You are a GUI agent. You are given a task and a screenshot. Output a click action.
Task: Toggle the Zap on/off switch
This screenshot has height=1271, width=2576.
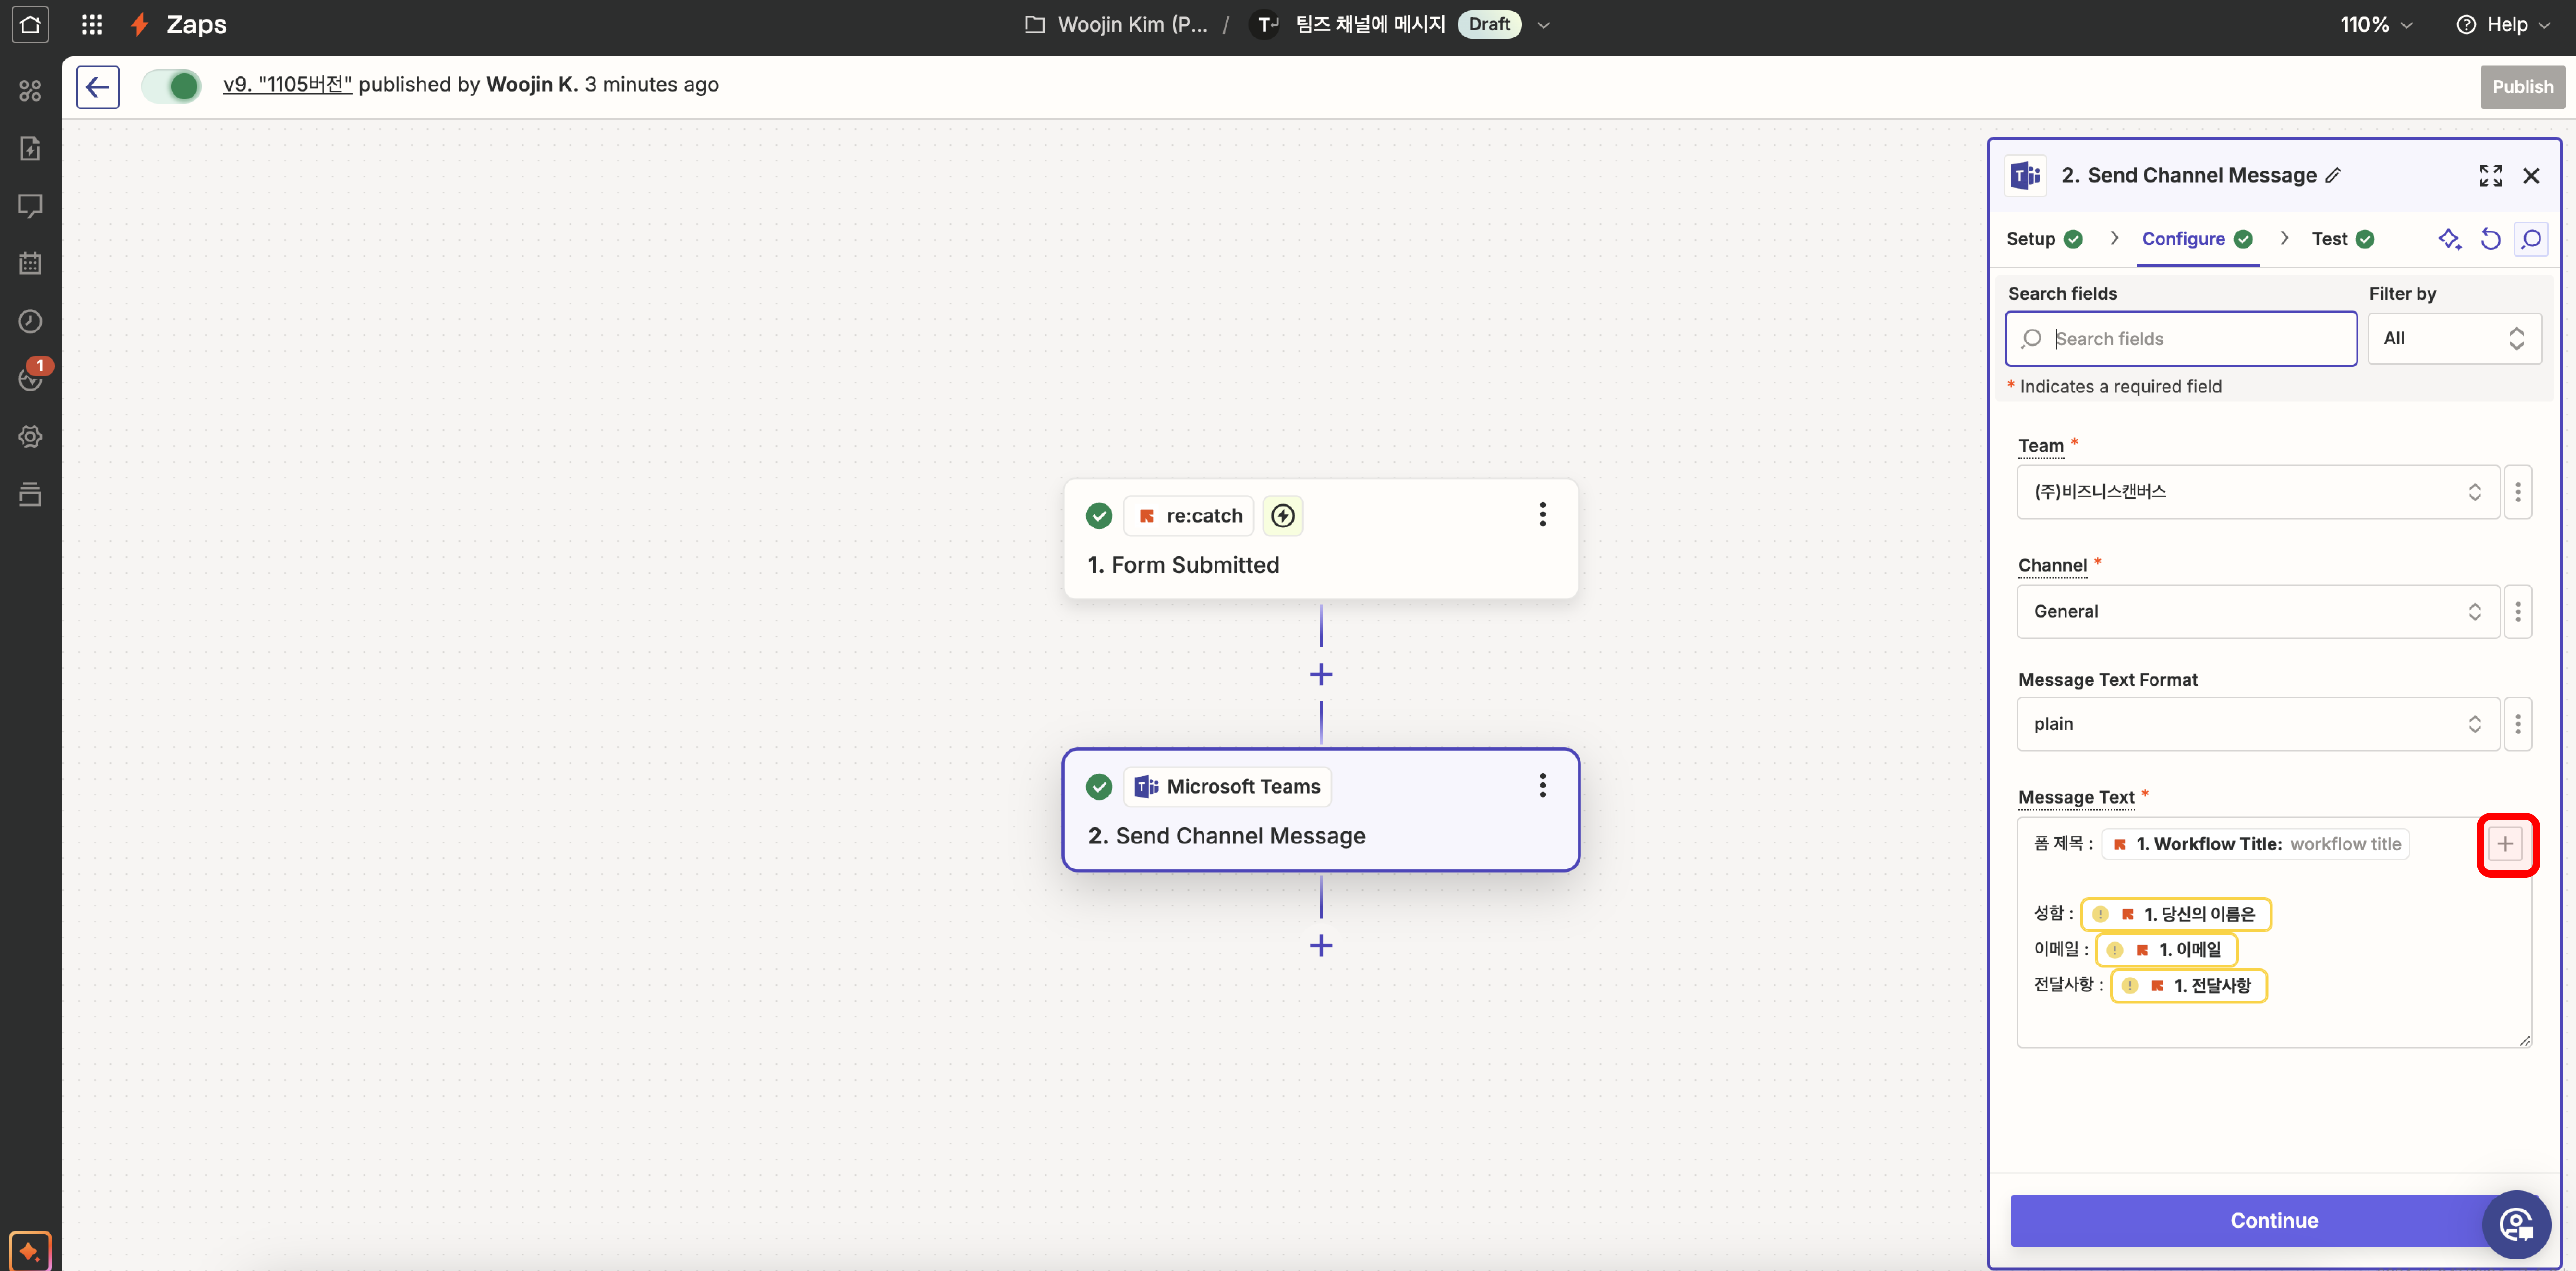tap(171, 86)
